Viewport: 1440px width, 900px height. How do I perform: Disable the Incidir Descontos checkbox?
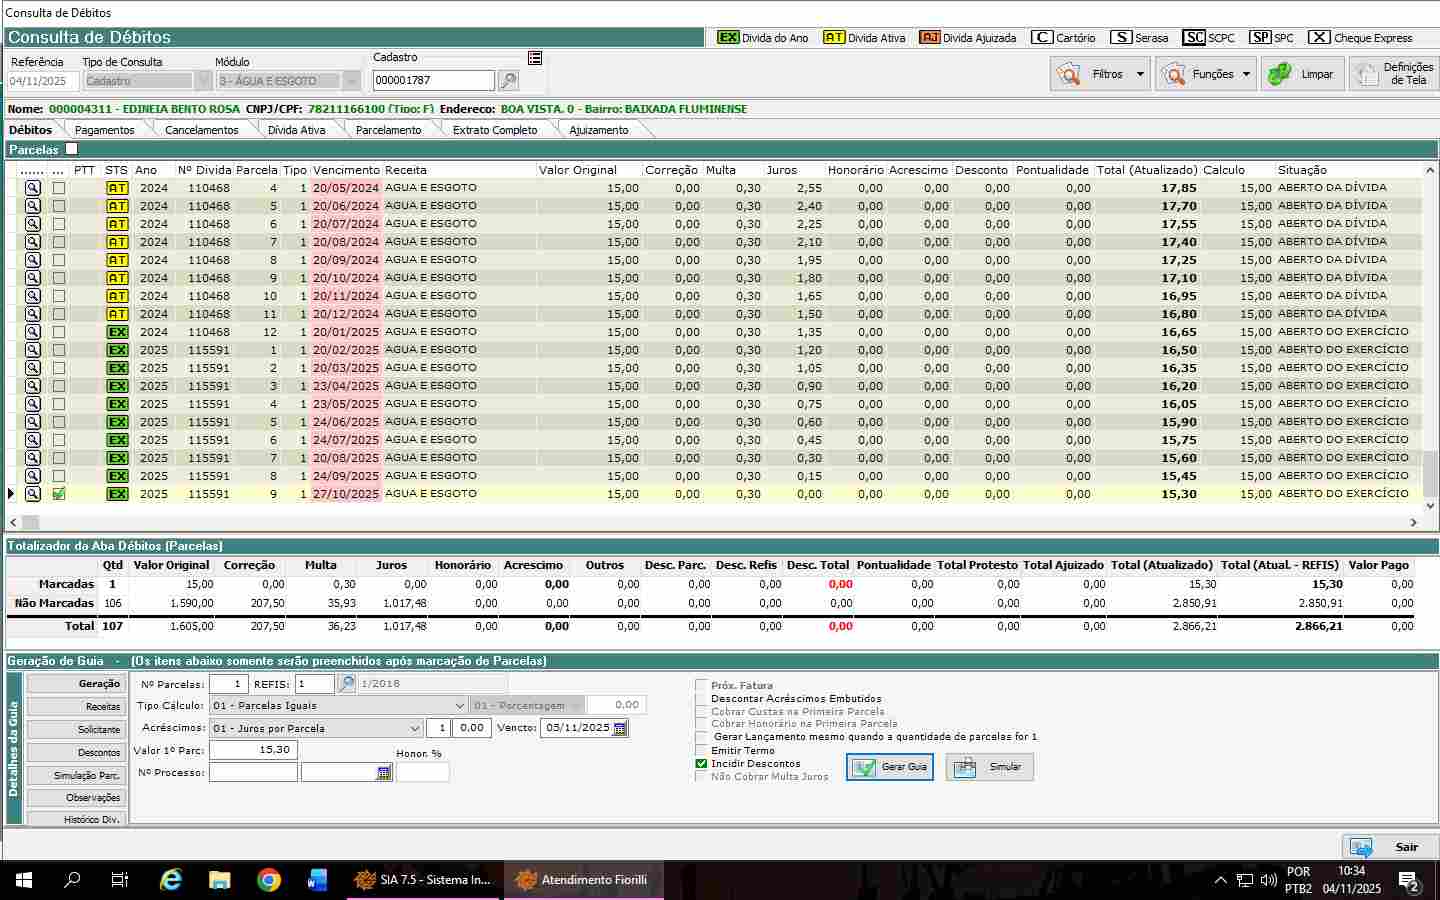pyautogui.click(x=701, y=764)
